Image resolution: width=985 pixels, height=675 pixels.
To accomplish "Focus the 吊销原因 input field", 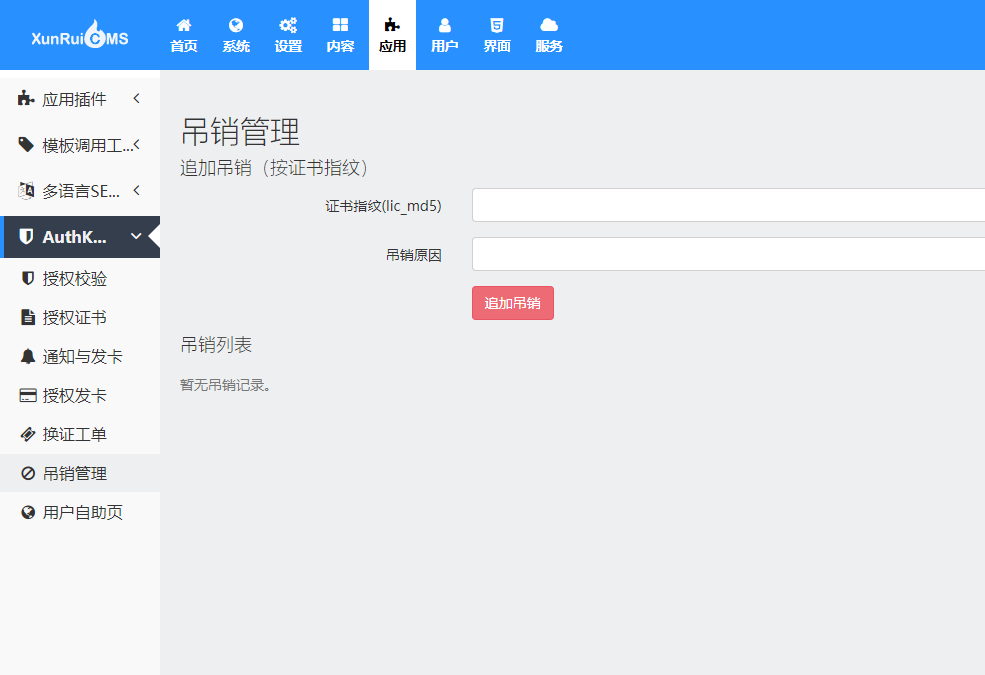I will (728, 254).
